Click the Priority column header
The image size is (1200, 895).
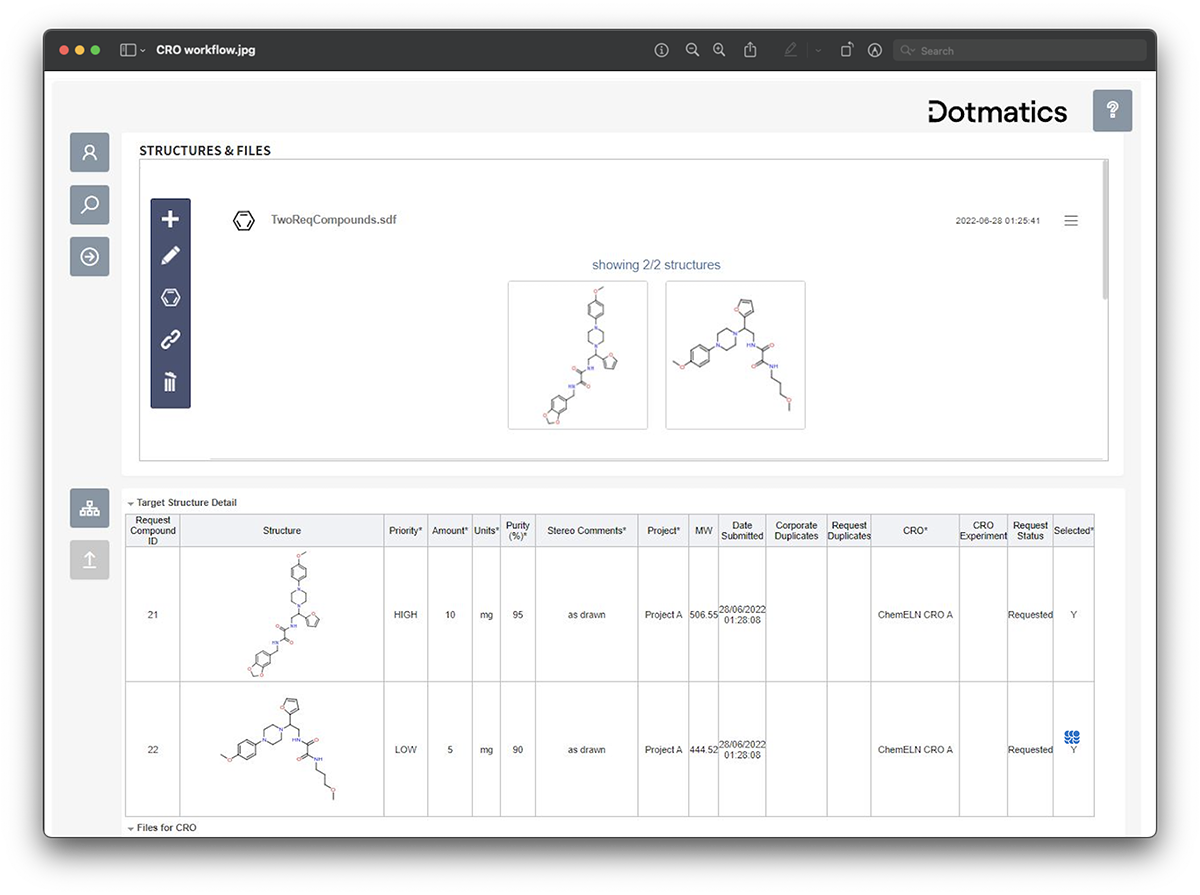[405, 531]
